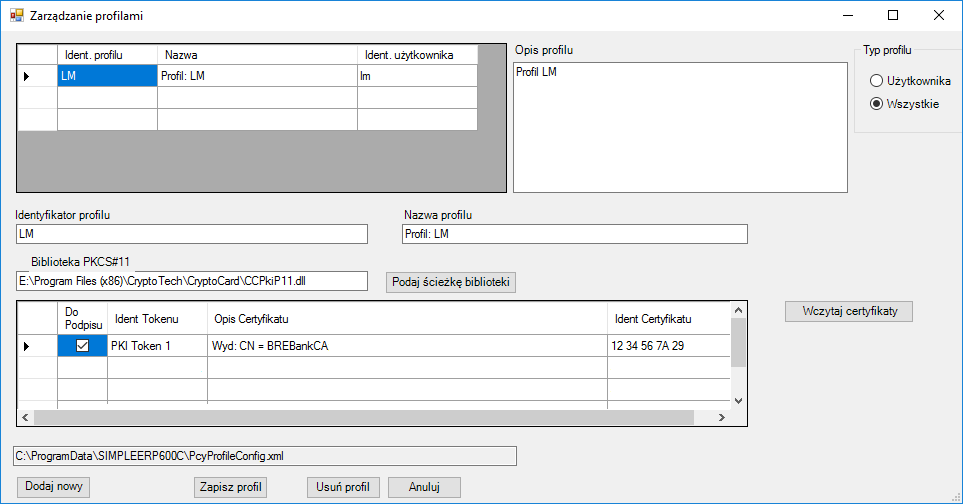The width and height of the screenshot is (964, 504).
Task: Select row header arrow of PKI Token 1 row
Action: click(x=38, y=346)
